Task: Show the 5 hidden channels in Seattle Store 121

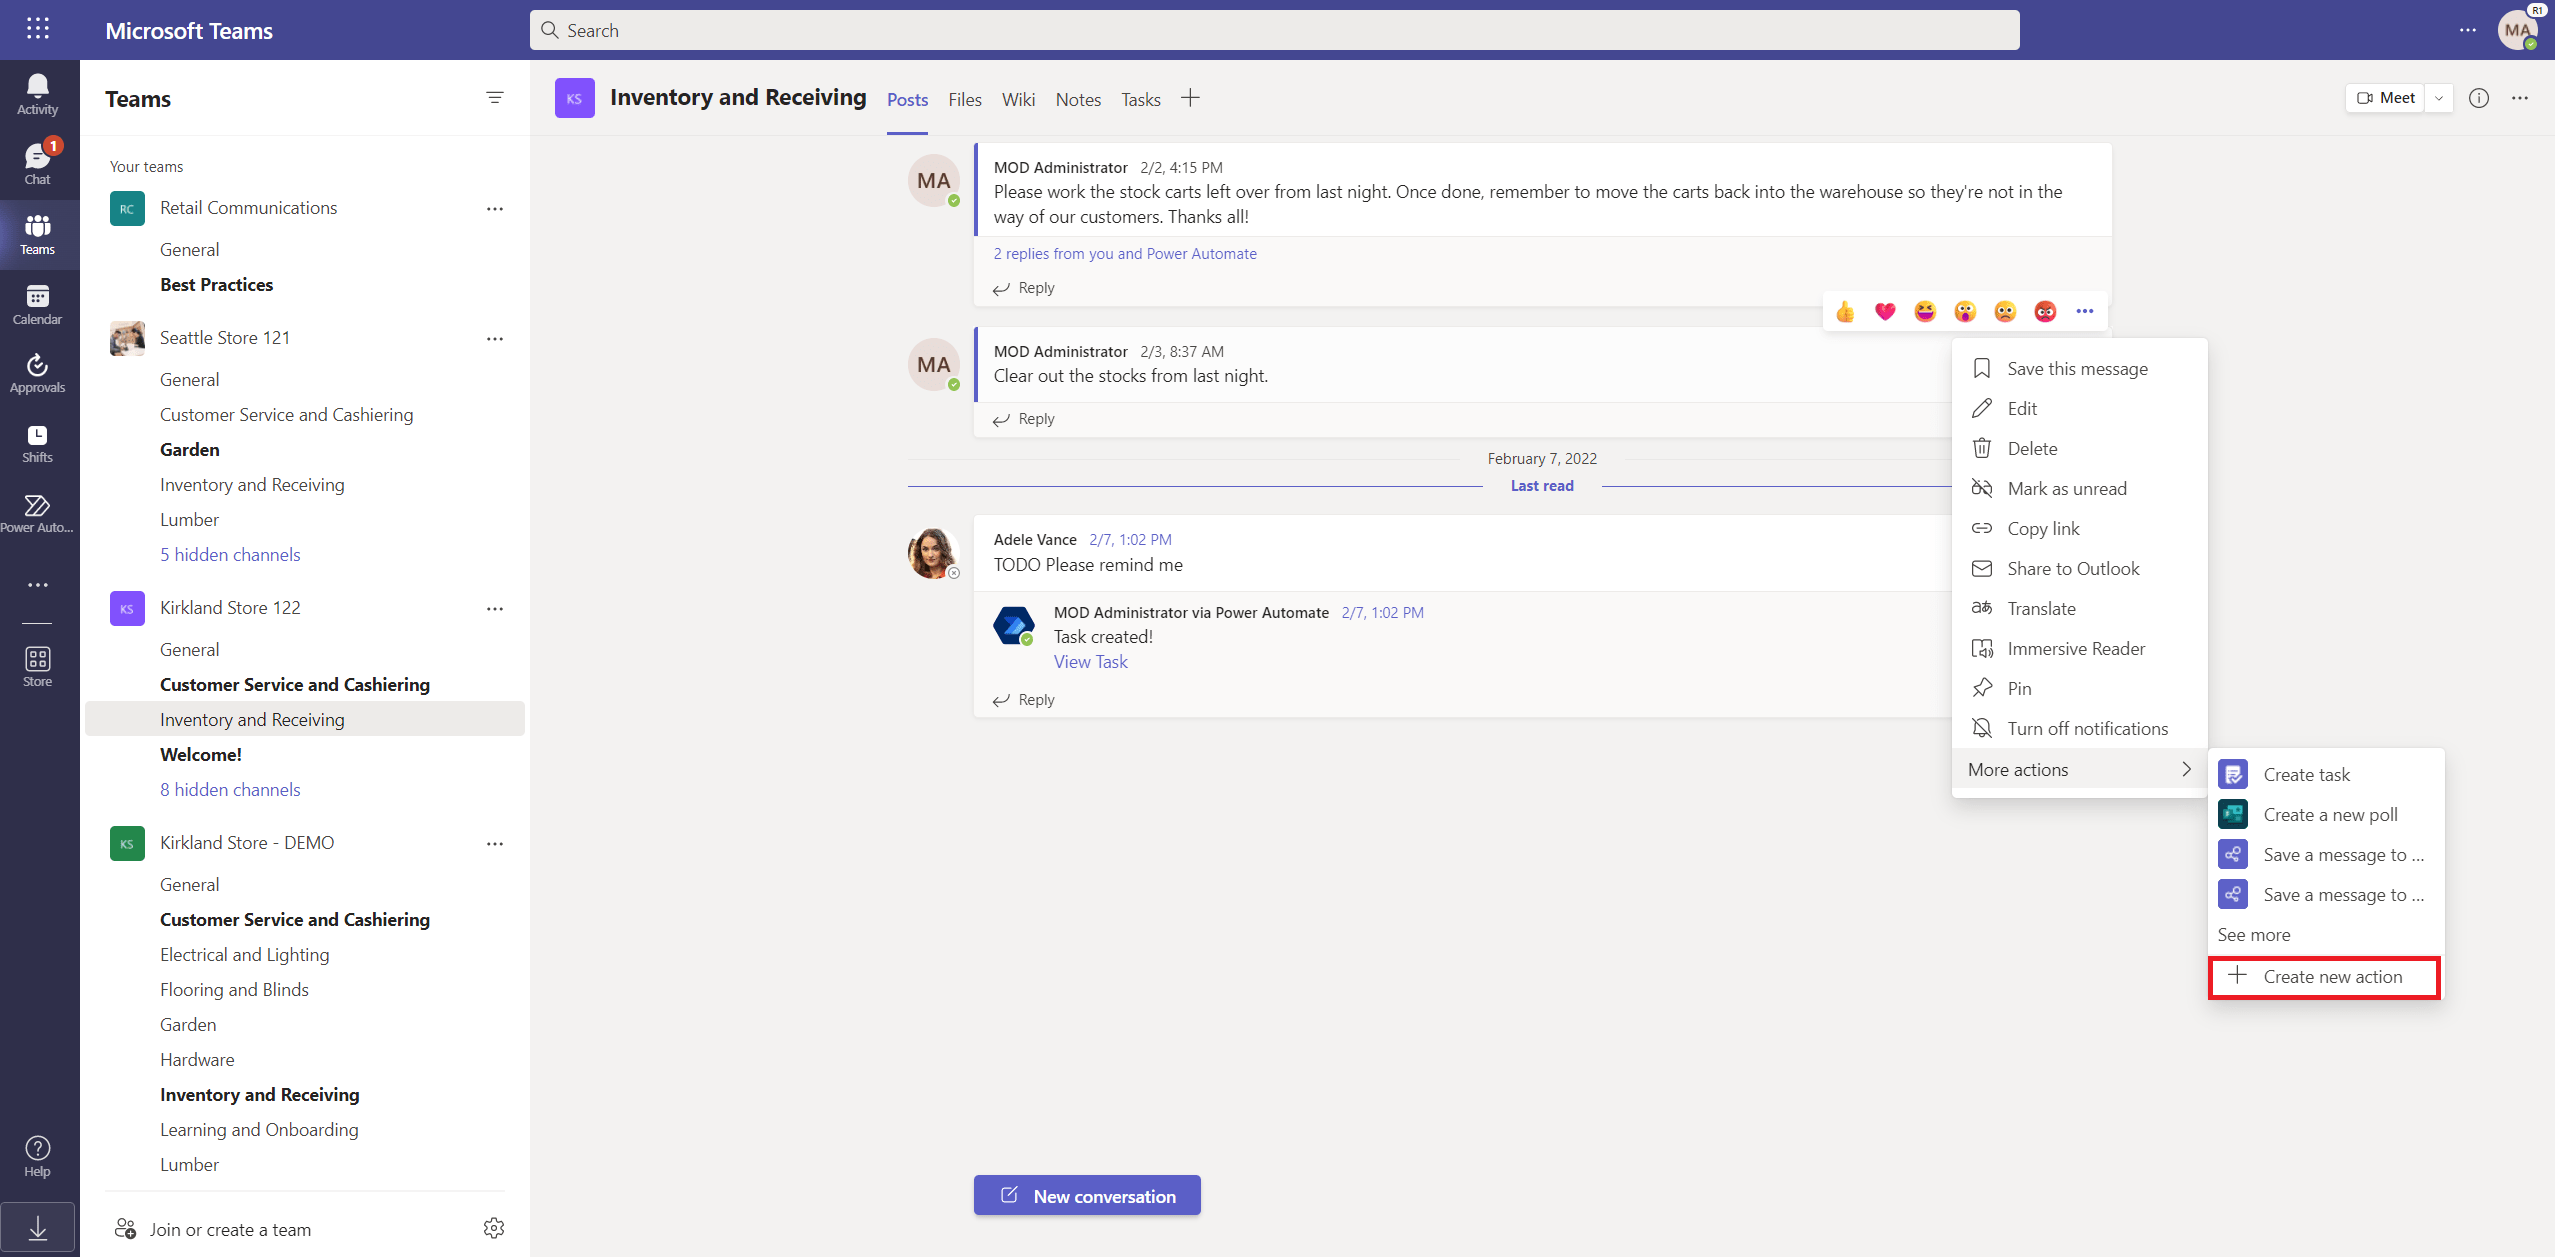Action: coord(230,553)
